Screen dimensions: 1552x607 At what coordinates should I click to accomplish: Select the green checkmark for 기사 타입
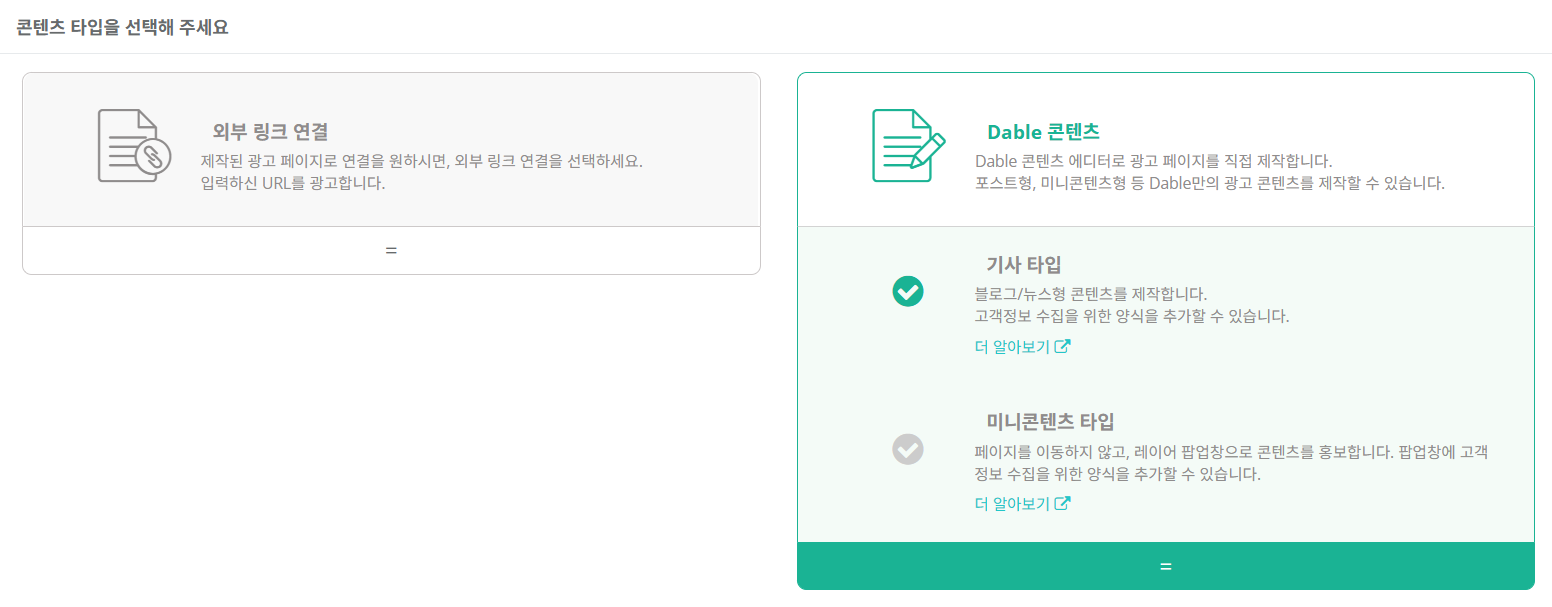tap(908, 291)
